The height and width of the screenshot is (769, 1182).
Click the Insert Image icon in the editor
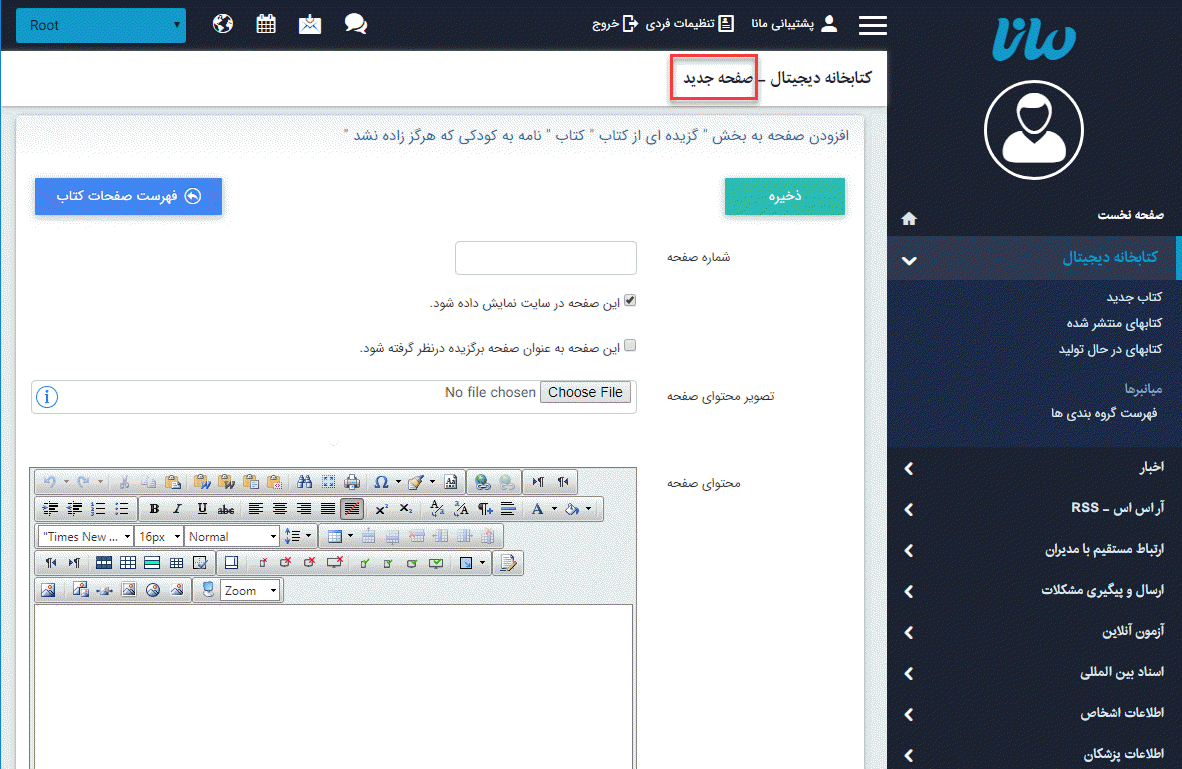(x=47, y=590)
